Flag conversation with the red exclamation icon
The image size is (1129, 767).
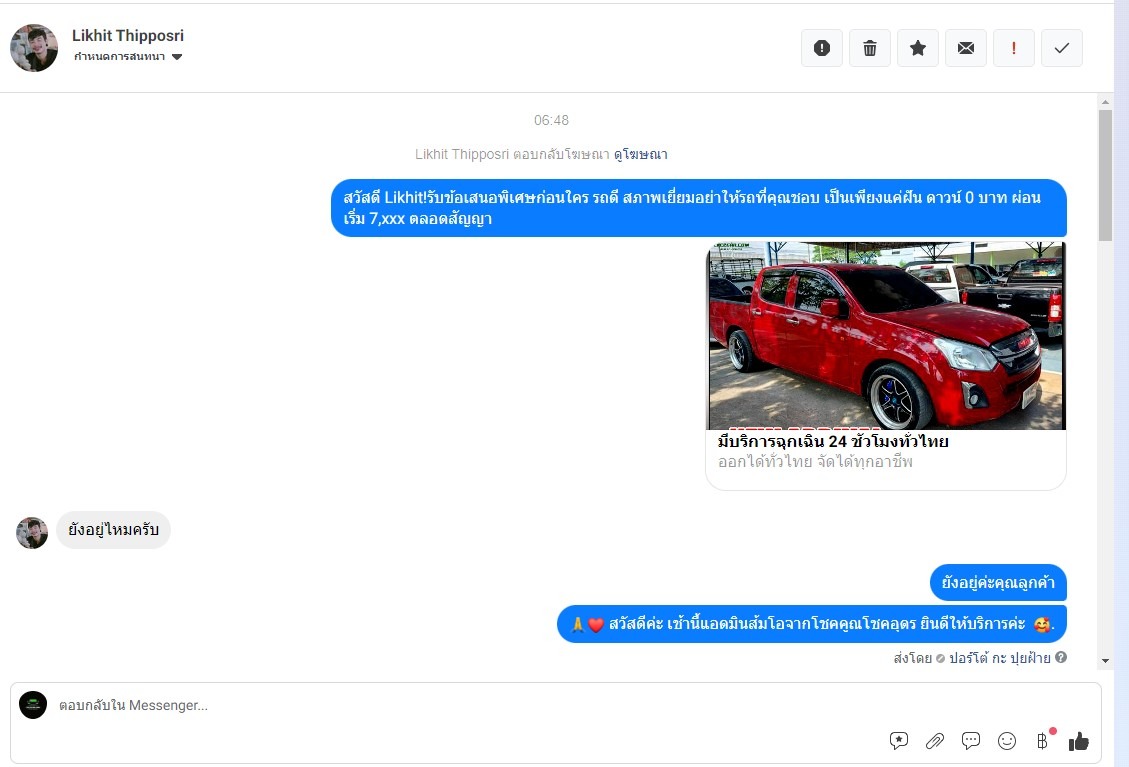tap(1014, 48)
